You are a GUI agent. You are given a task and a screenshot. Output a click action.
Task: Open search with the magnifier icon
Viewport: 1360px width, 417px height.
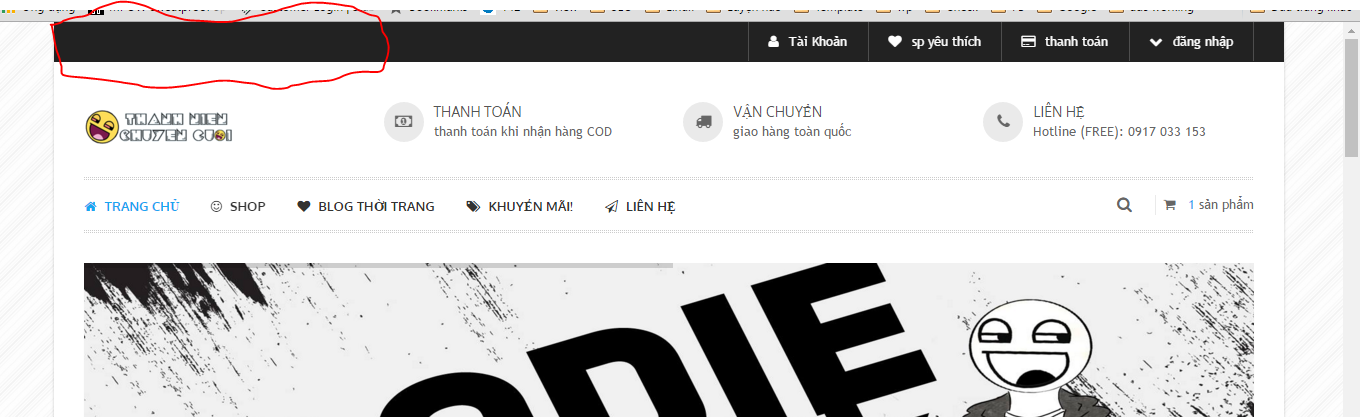[1124, 205]
